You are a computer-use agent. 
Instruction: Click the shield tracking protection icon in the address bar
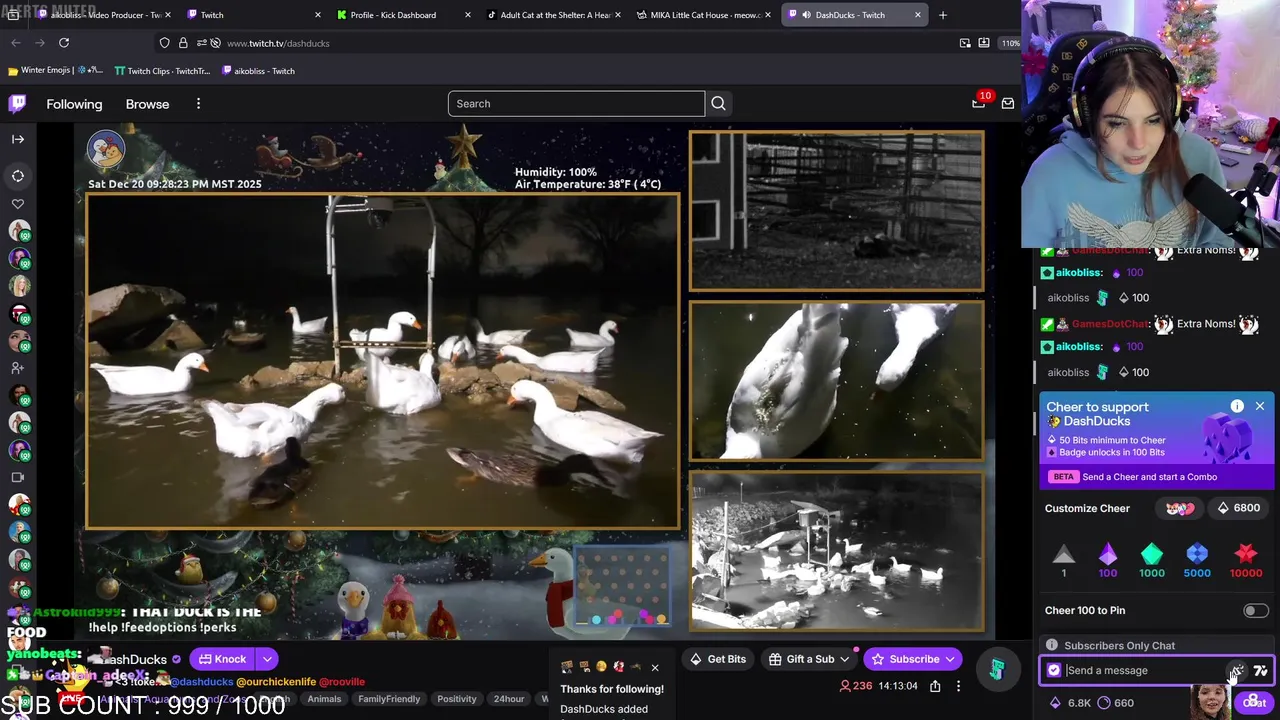pyautogui.click(x=165, y=43)
